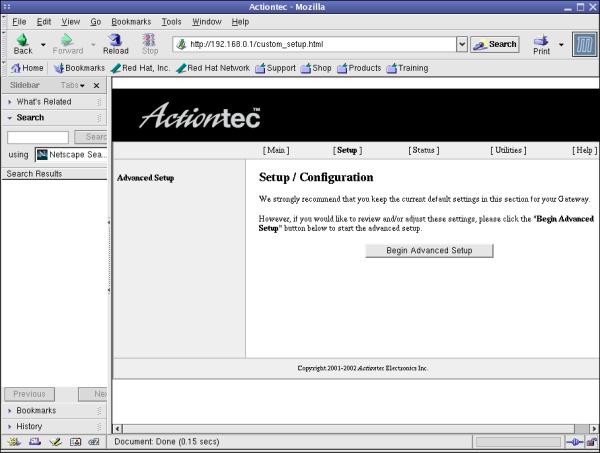Viewport: 600px width, 453px height.
Task: Expand the History sidebar panel
Action: point(54,426)
